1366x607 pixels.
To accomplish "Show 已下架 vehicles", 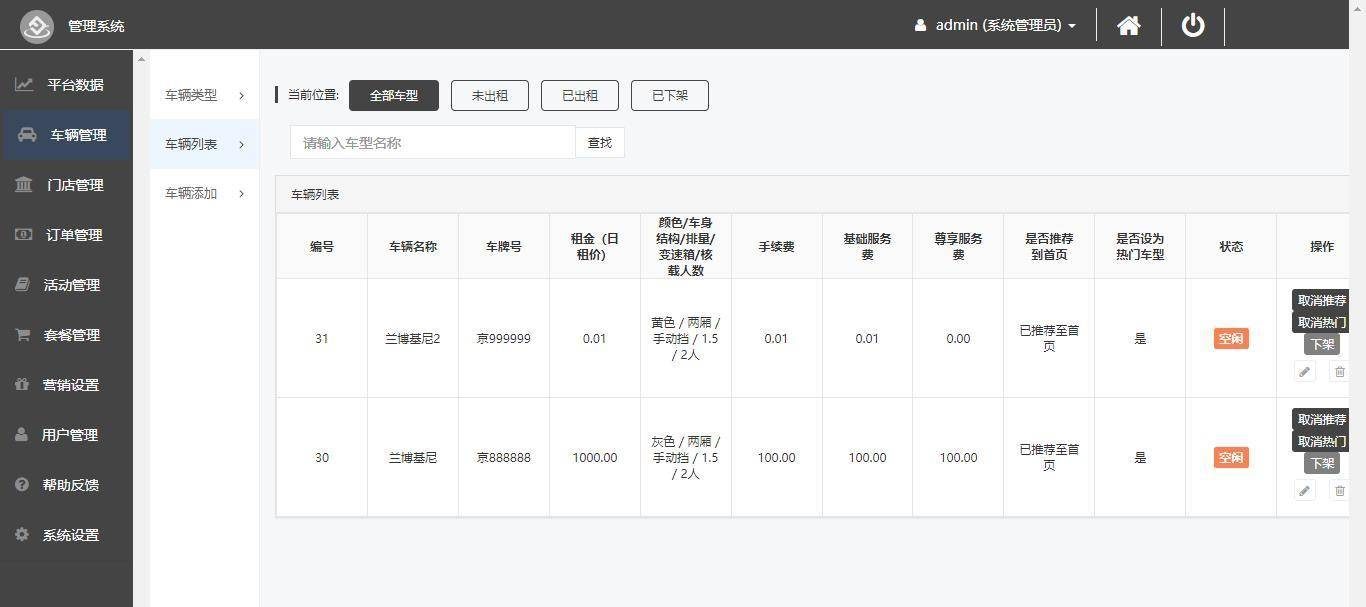I will 669,96.
